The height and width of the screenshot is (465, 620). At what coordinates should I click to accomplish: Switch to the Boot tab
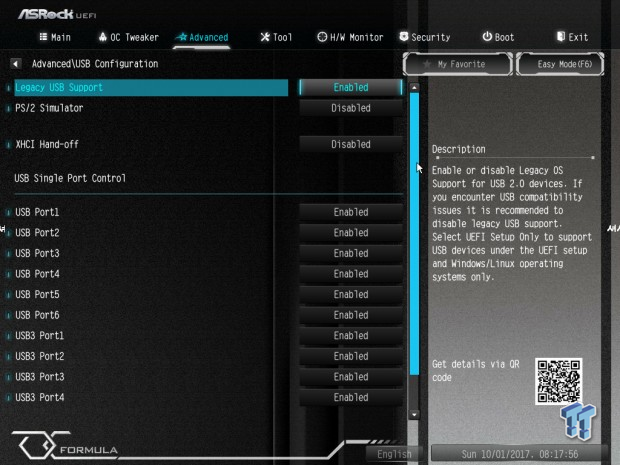pos(498,37)
